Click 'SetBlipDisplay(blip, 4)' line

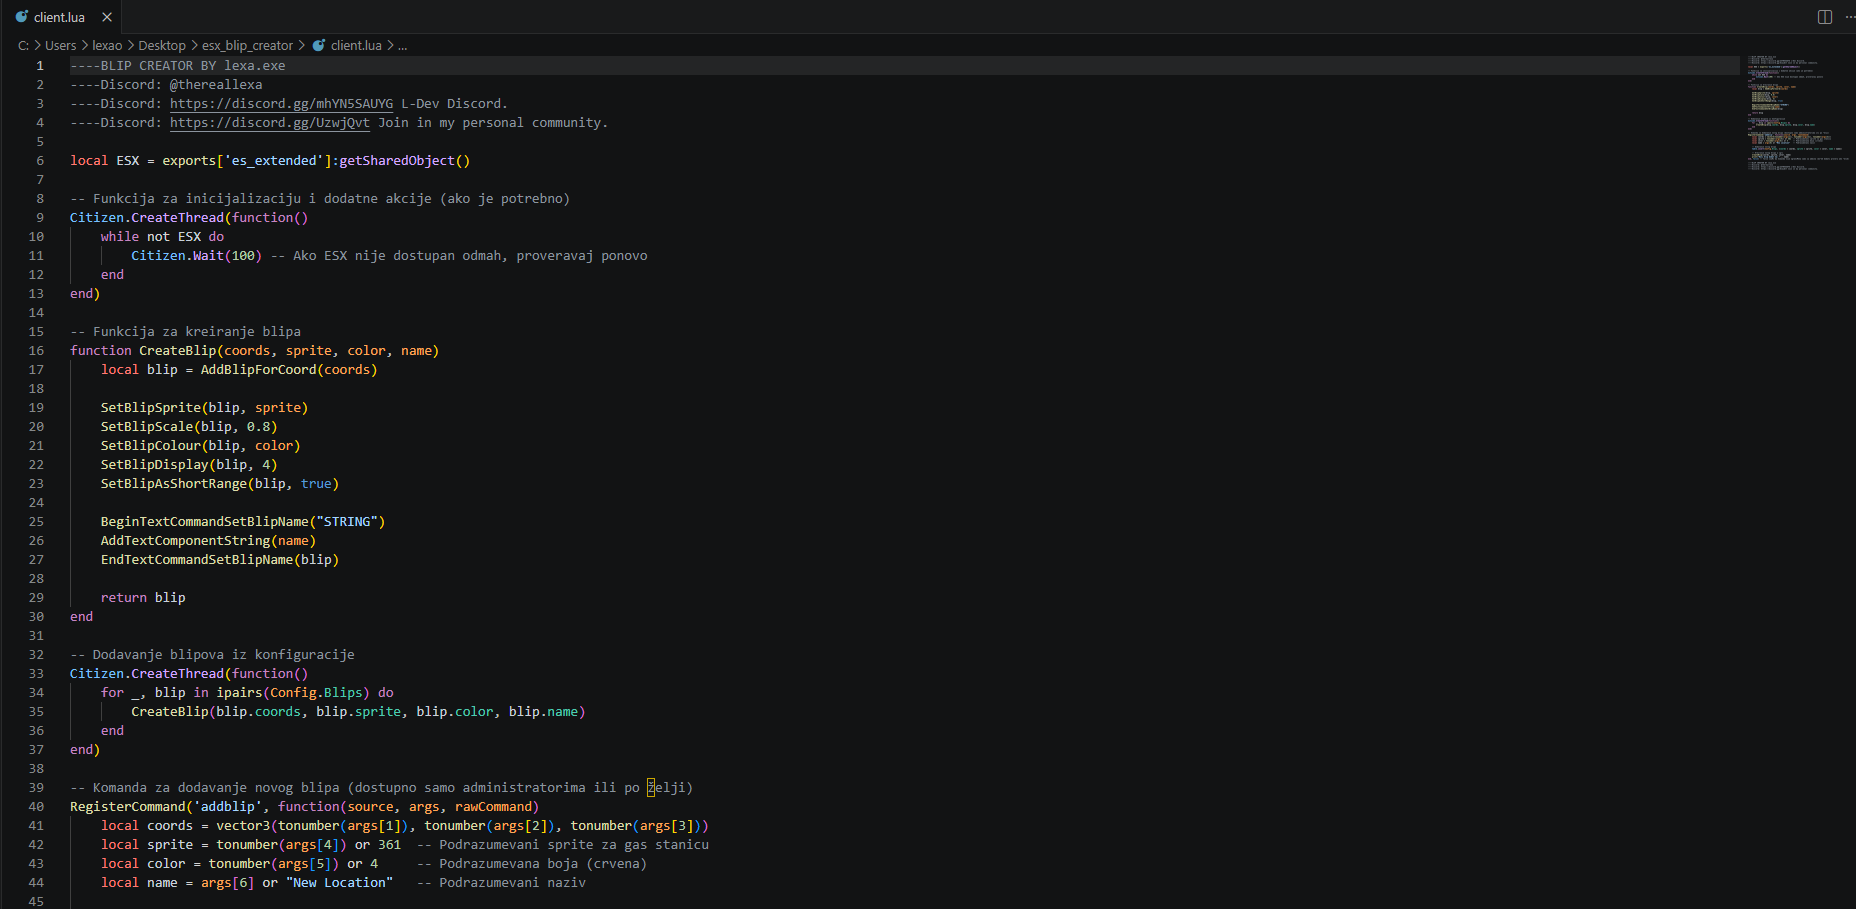[189, 465]
